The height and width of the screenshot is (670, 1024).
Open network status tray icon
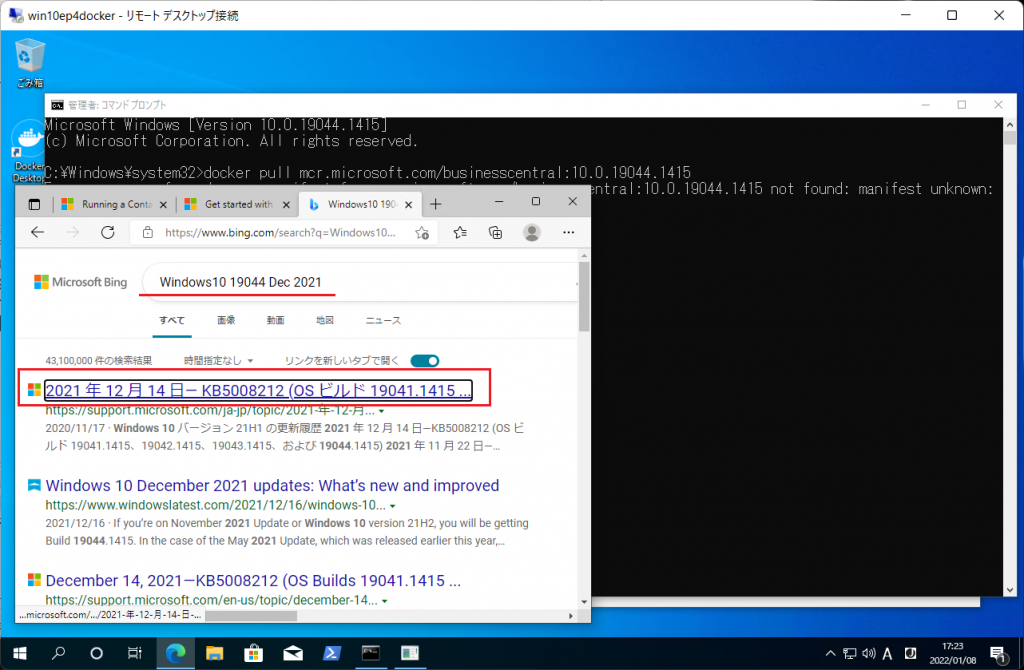(x=850, y=653)
